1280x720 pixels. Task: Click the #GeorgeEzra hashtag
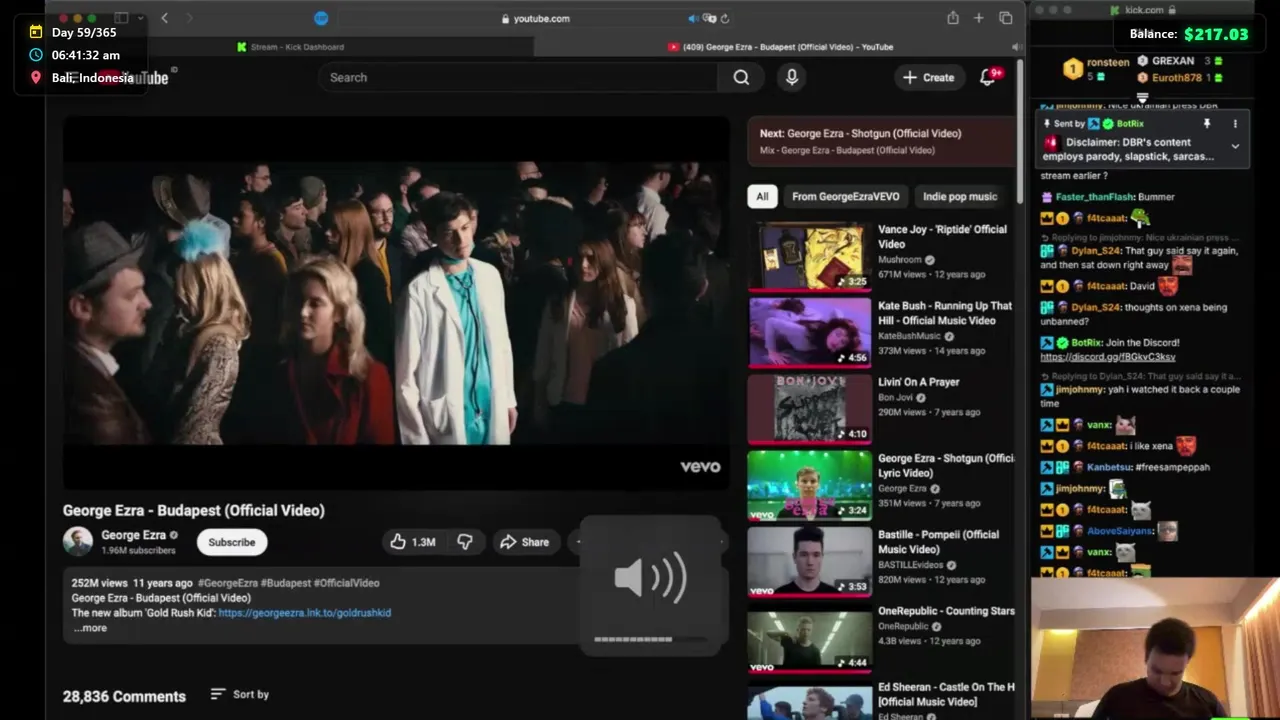point(228,583)
